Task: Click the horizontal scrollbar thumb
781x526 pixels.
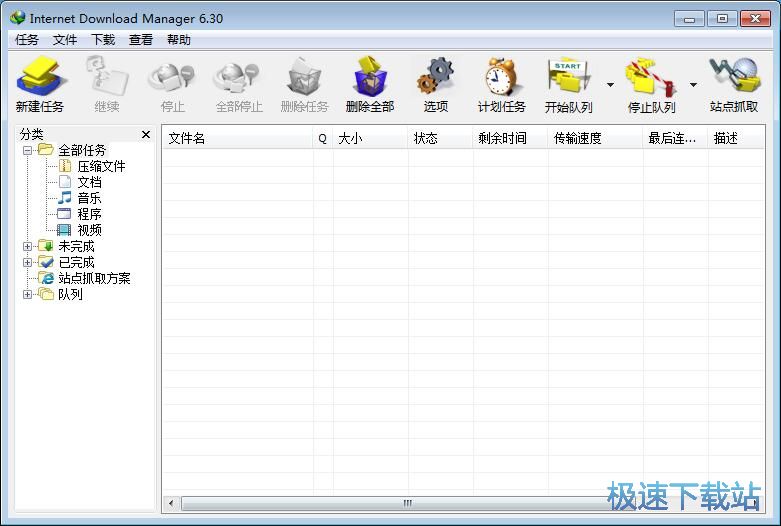Action: pos(407,503)
